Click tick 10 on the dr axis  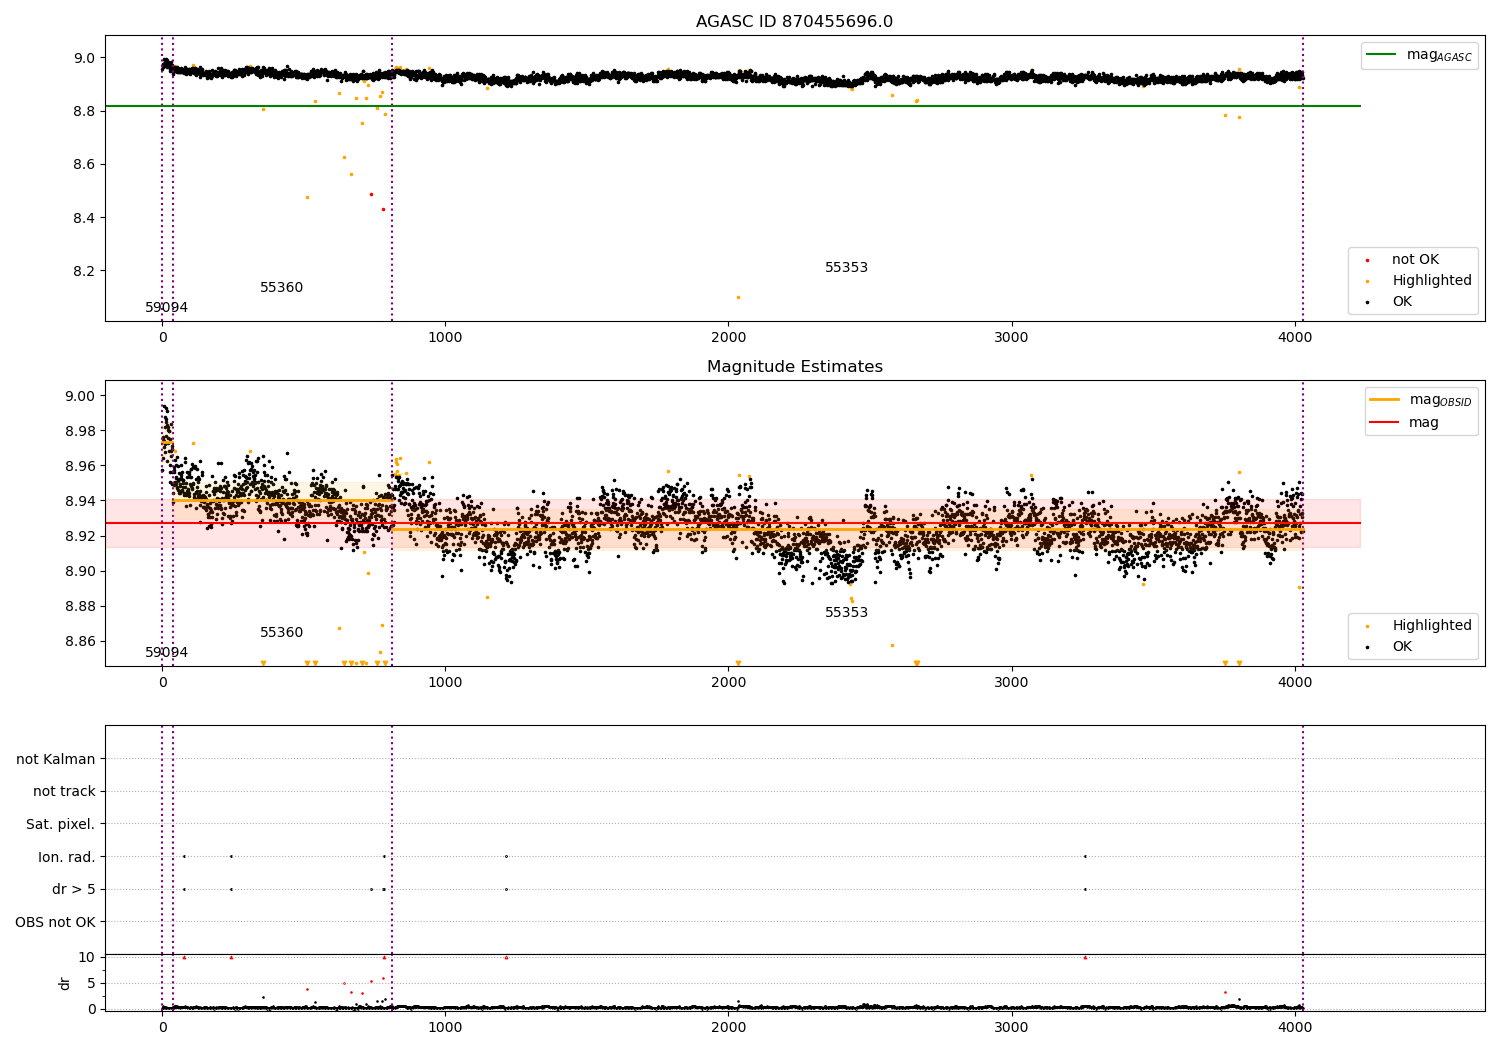click(x=87, y=957)
